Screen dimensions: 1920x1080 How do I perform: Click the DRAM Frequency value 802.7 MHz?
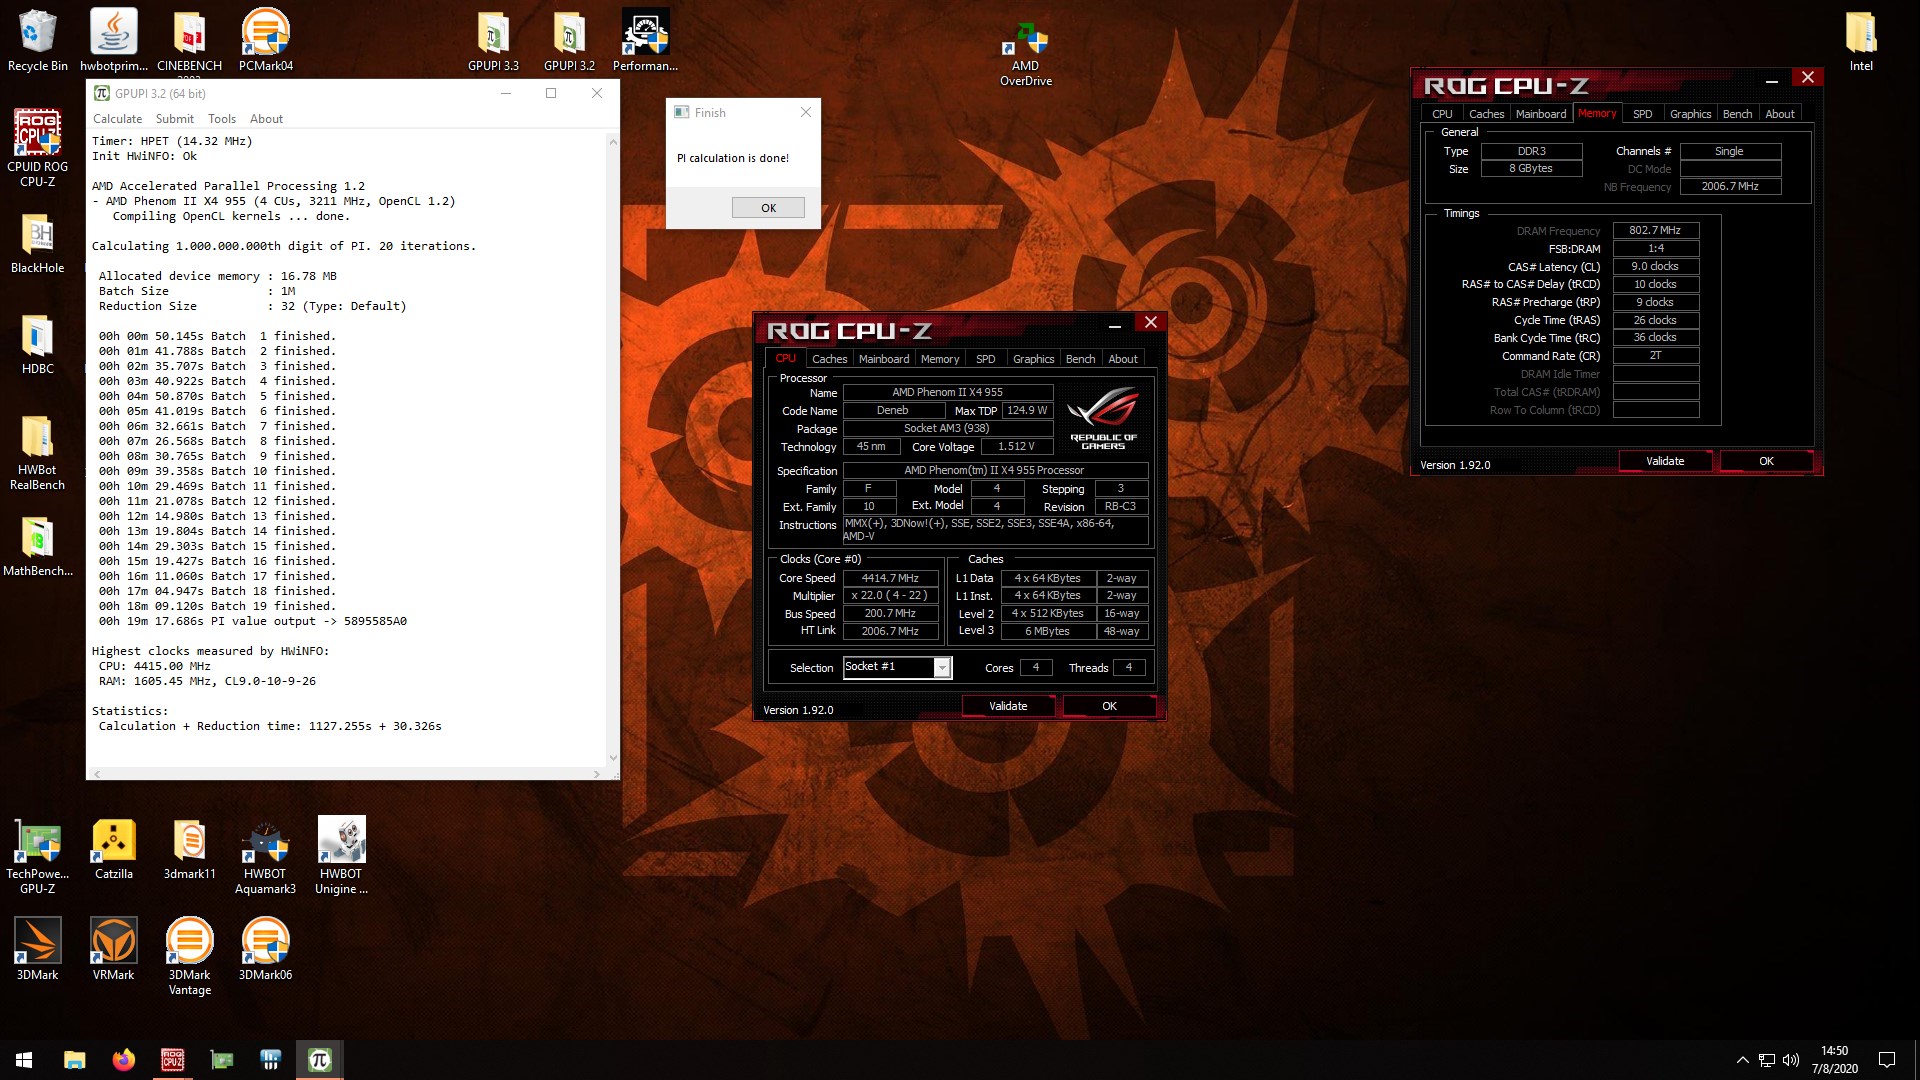coord(1655,230)
